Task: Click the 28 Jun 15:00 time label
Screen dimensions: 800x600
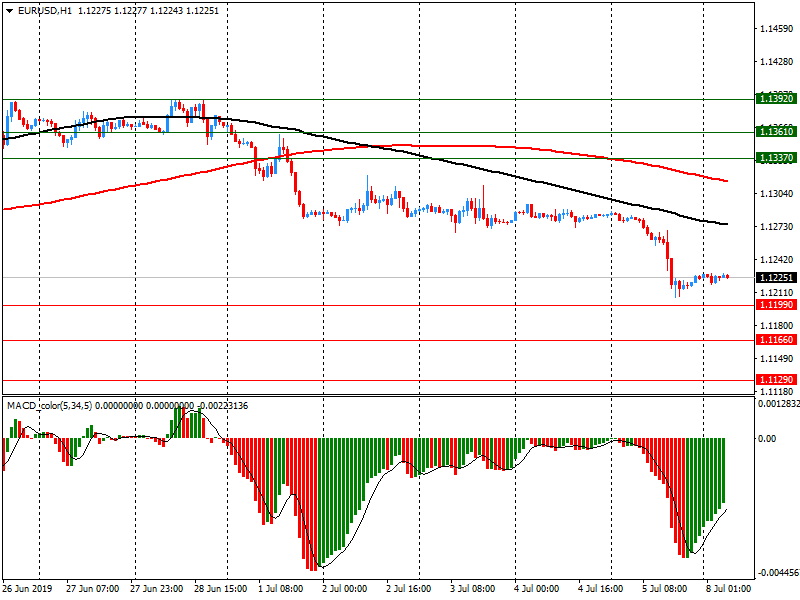Action: point(220,589)
